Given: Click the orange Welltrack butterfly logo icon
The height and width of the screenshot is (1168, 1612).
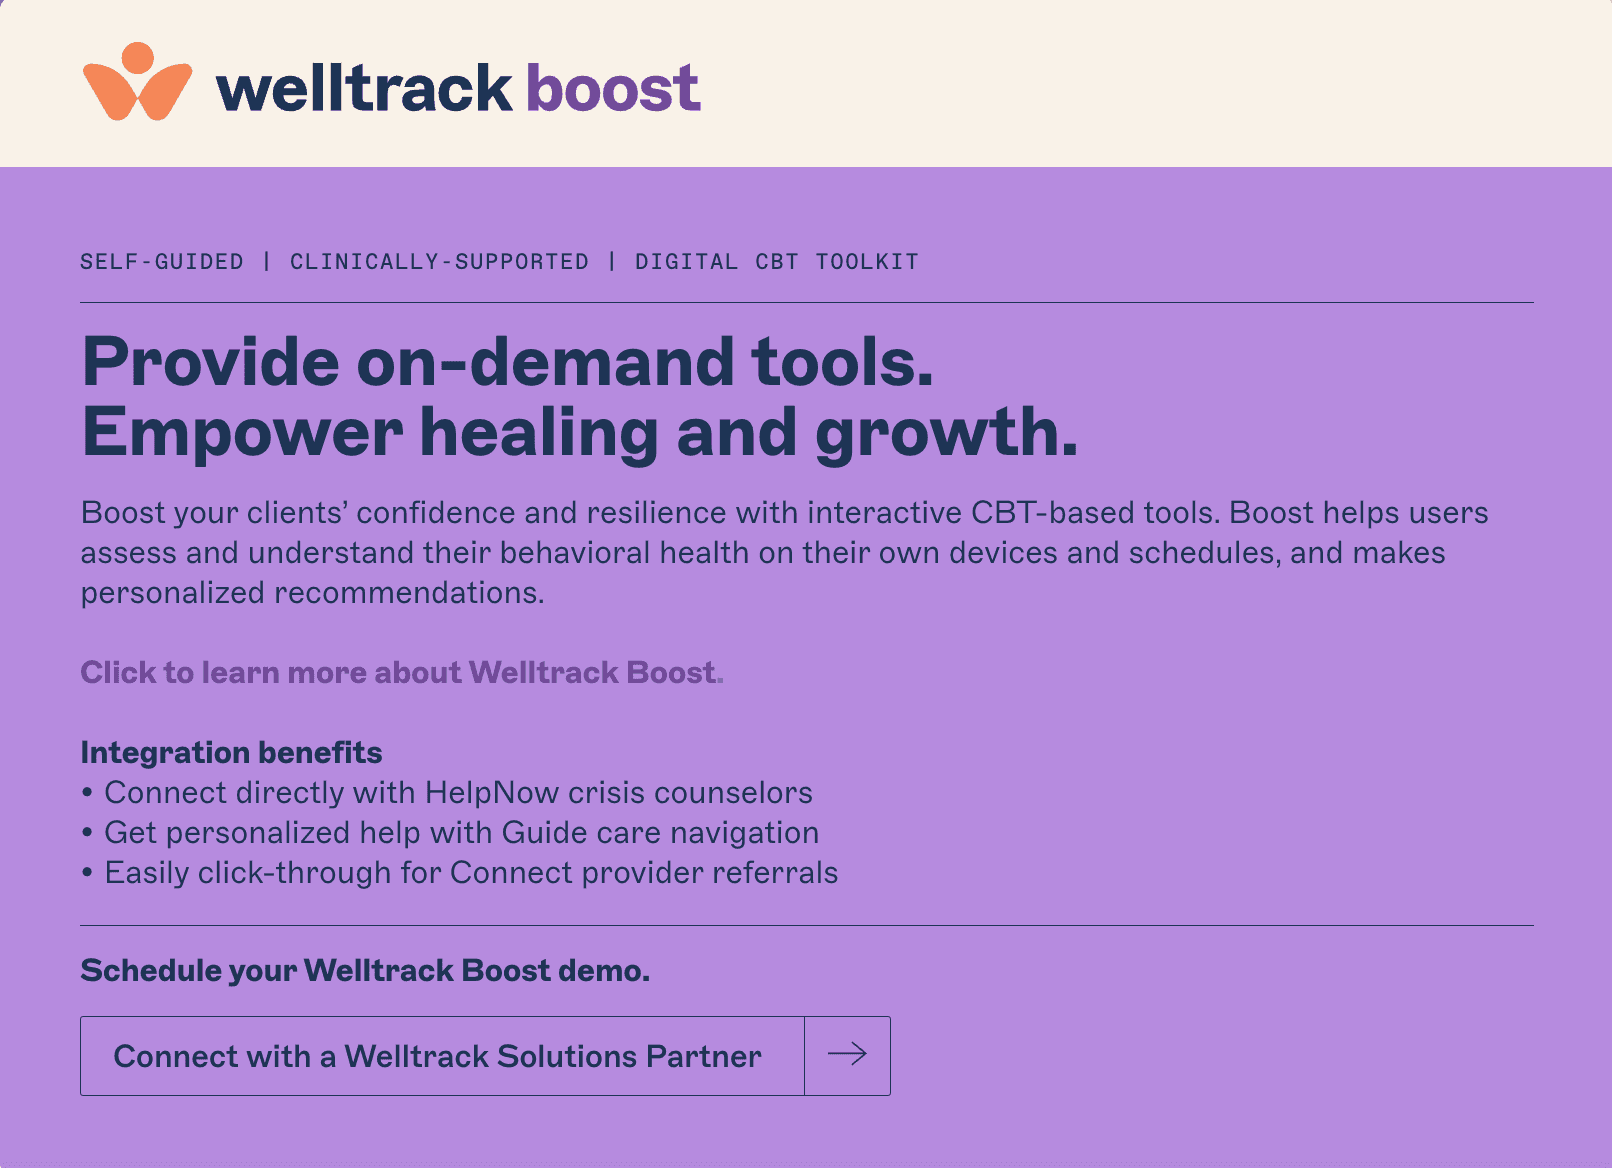Looking at the screenshot, I should [x=137, y=83].
